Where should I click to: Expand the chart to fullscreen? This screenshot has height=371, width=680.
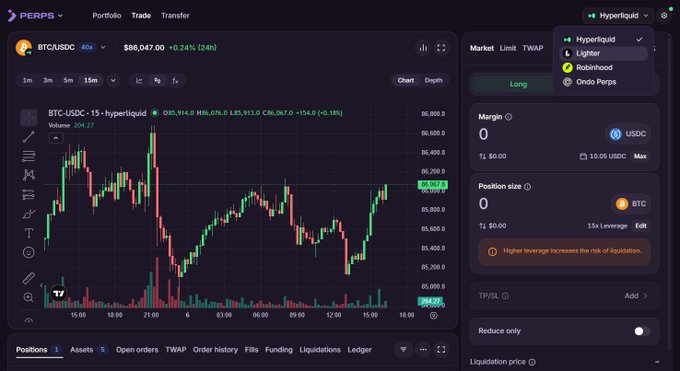click(x=441, y=48)
